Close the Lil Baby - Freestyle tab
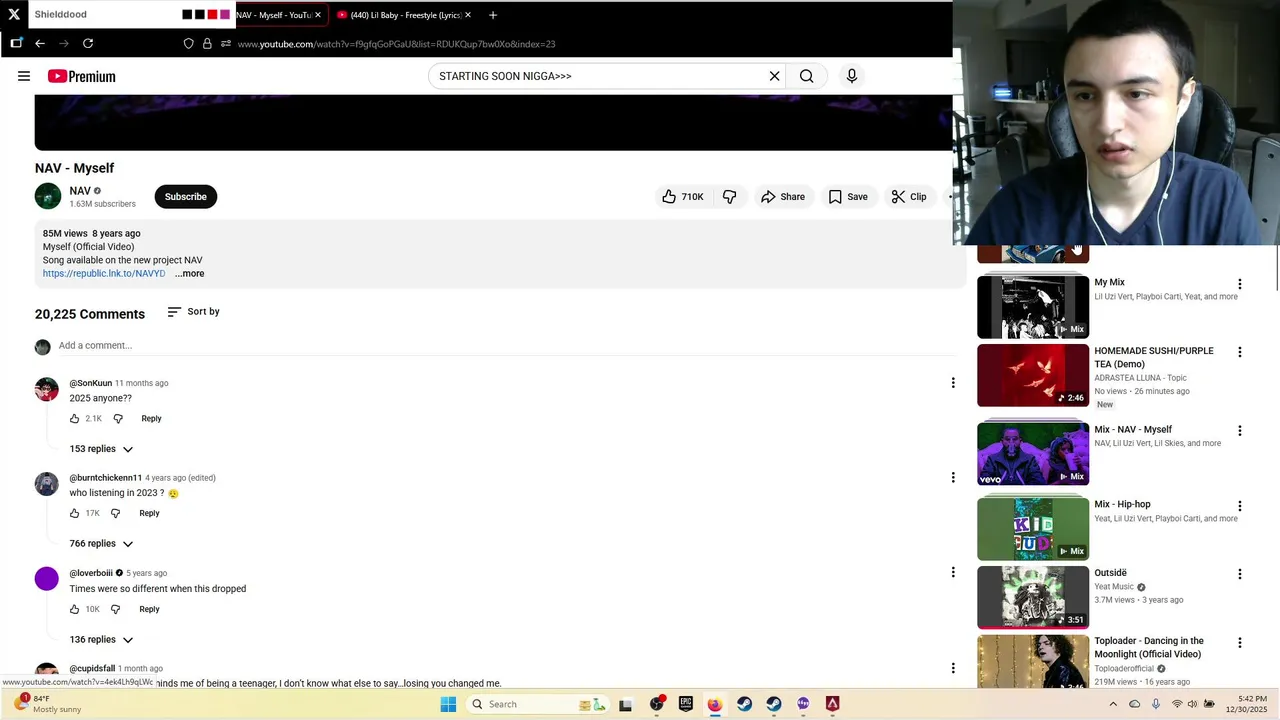This screenshot has height=720, width=1280. coord(468,15)
